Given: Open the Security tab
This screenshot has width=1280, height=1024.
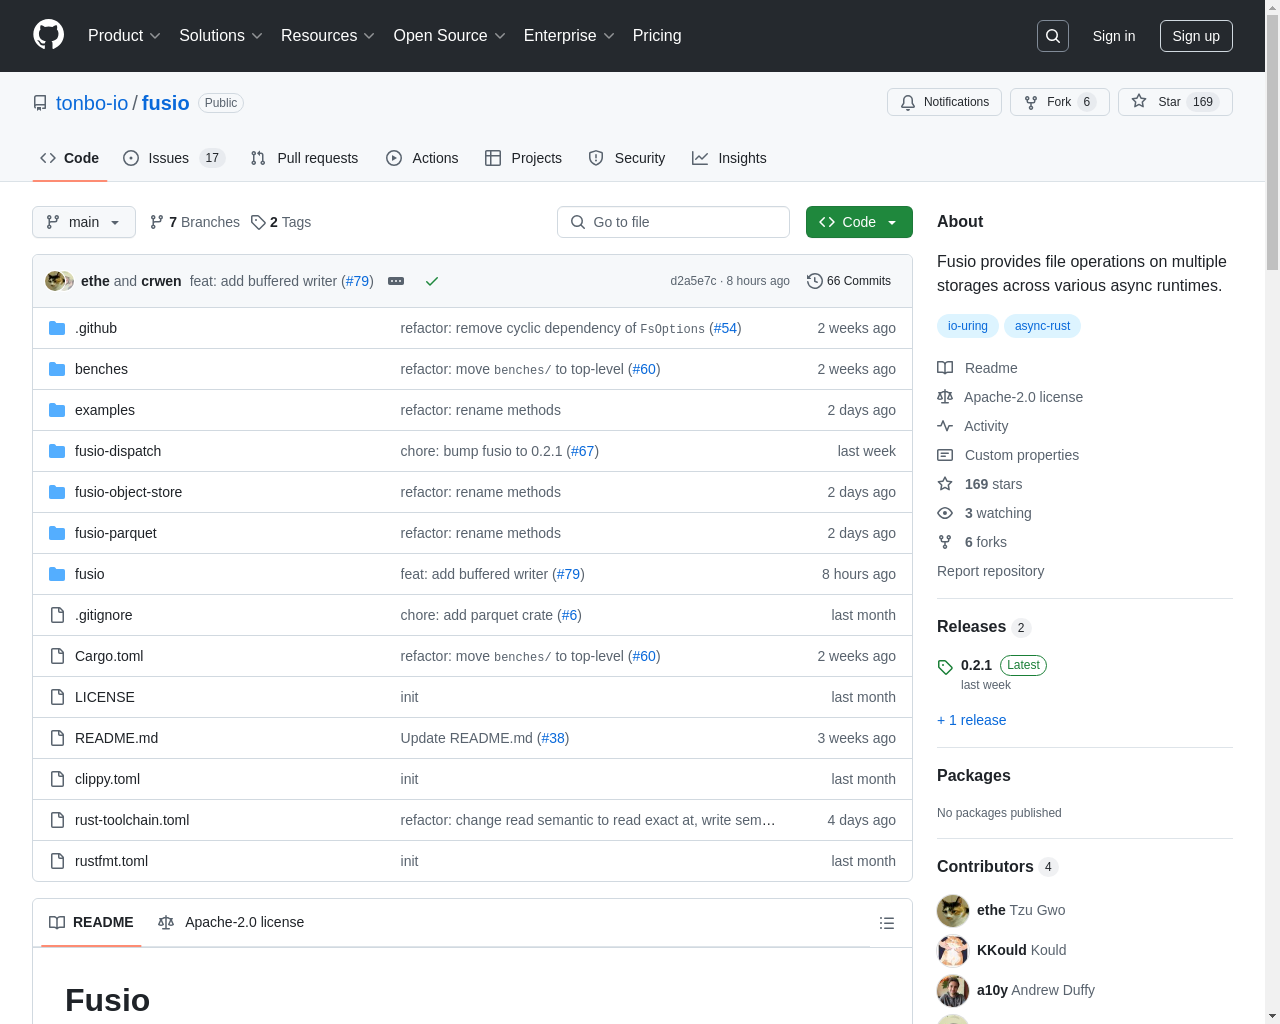Looking at the screenshot, I should tap(627, 158).
